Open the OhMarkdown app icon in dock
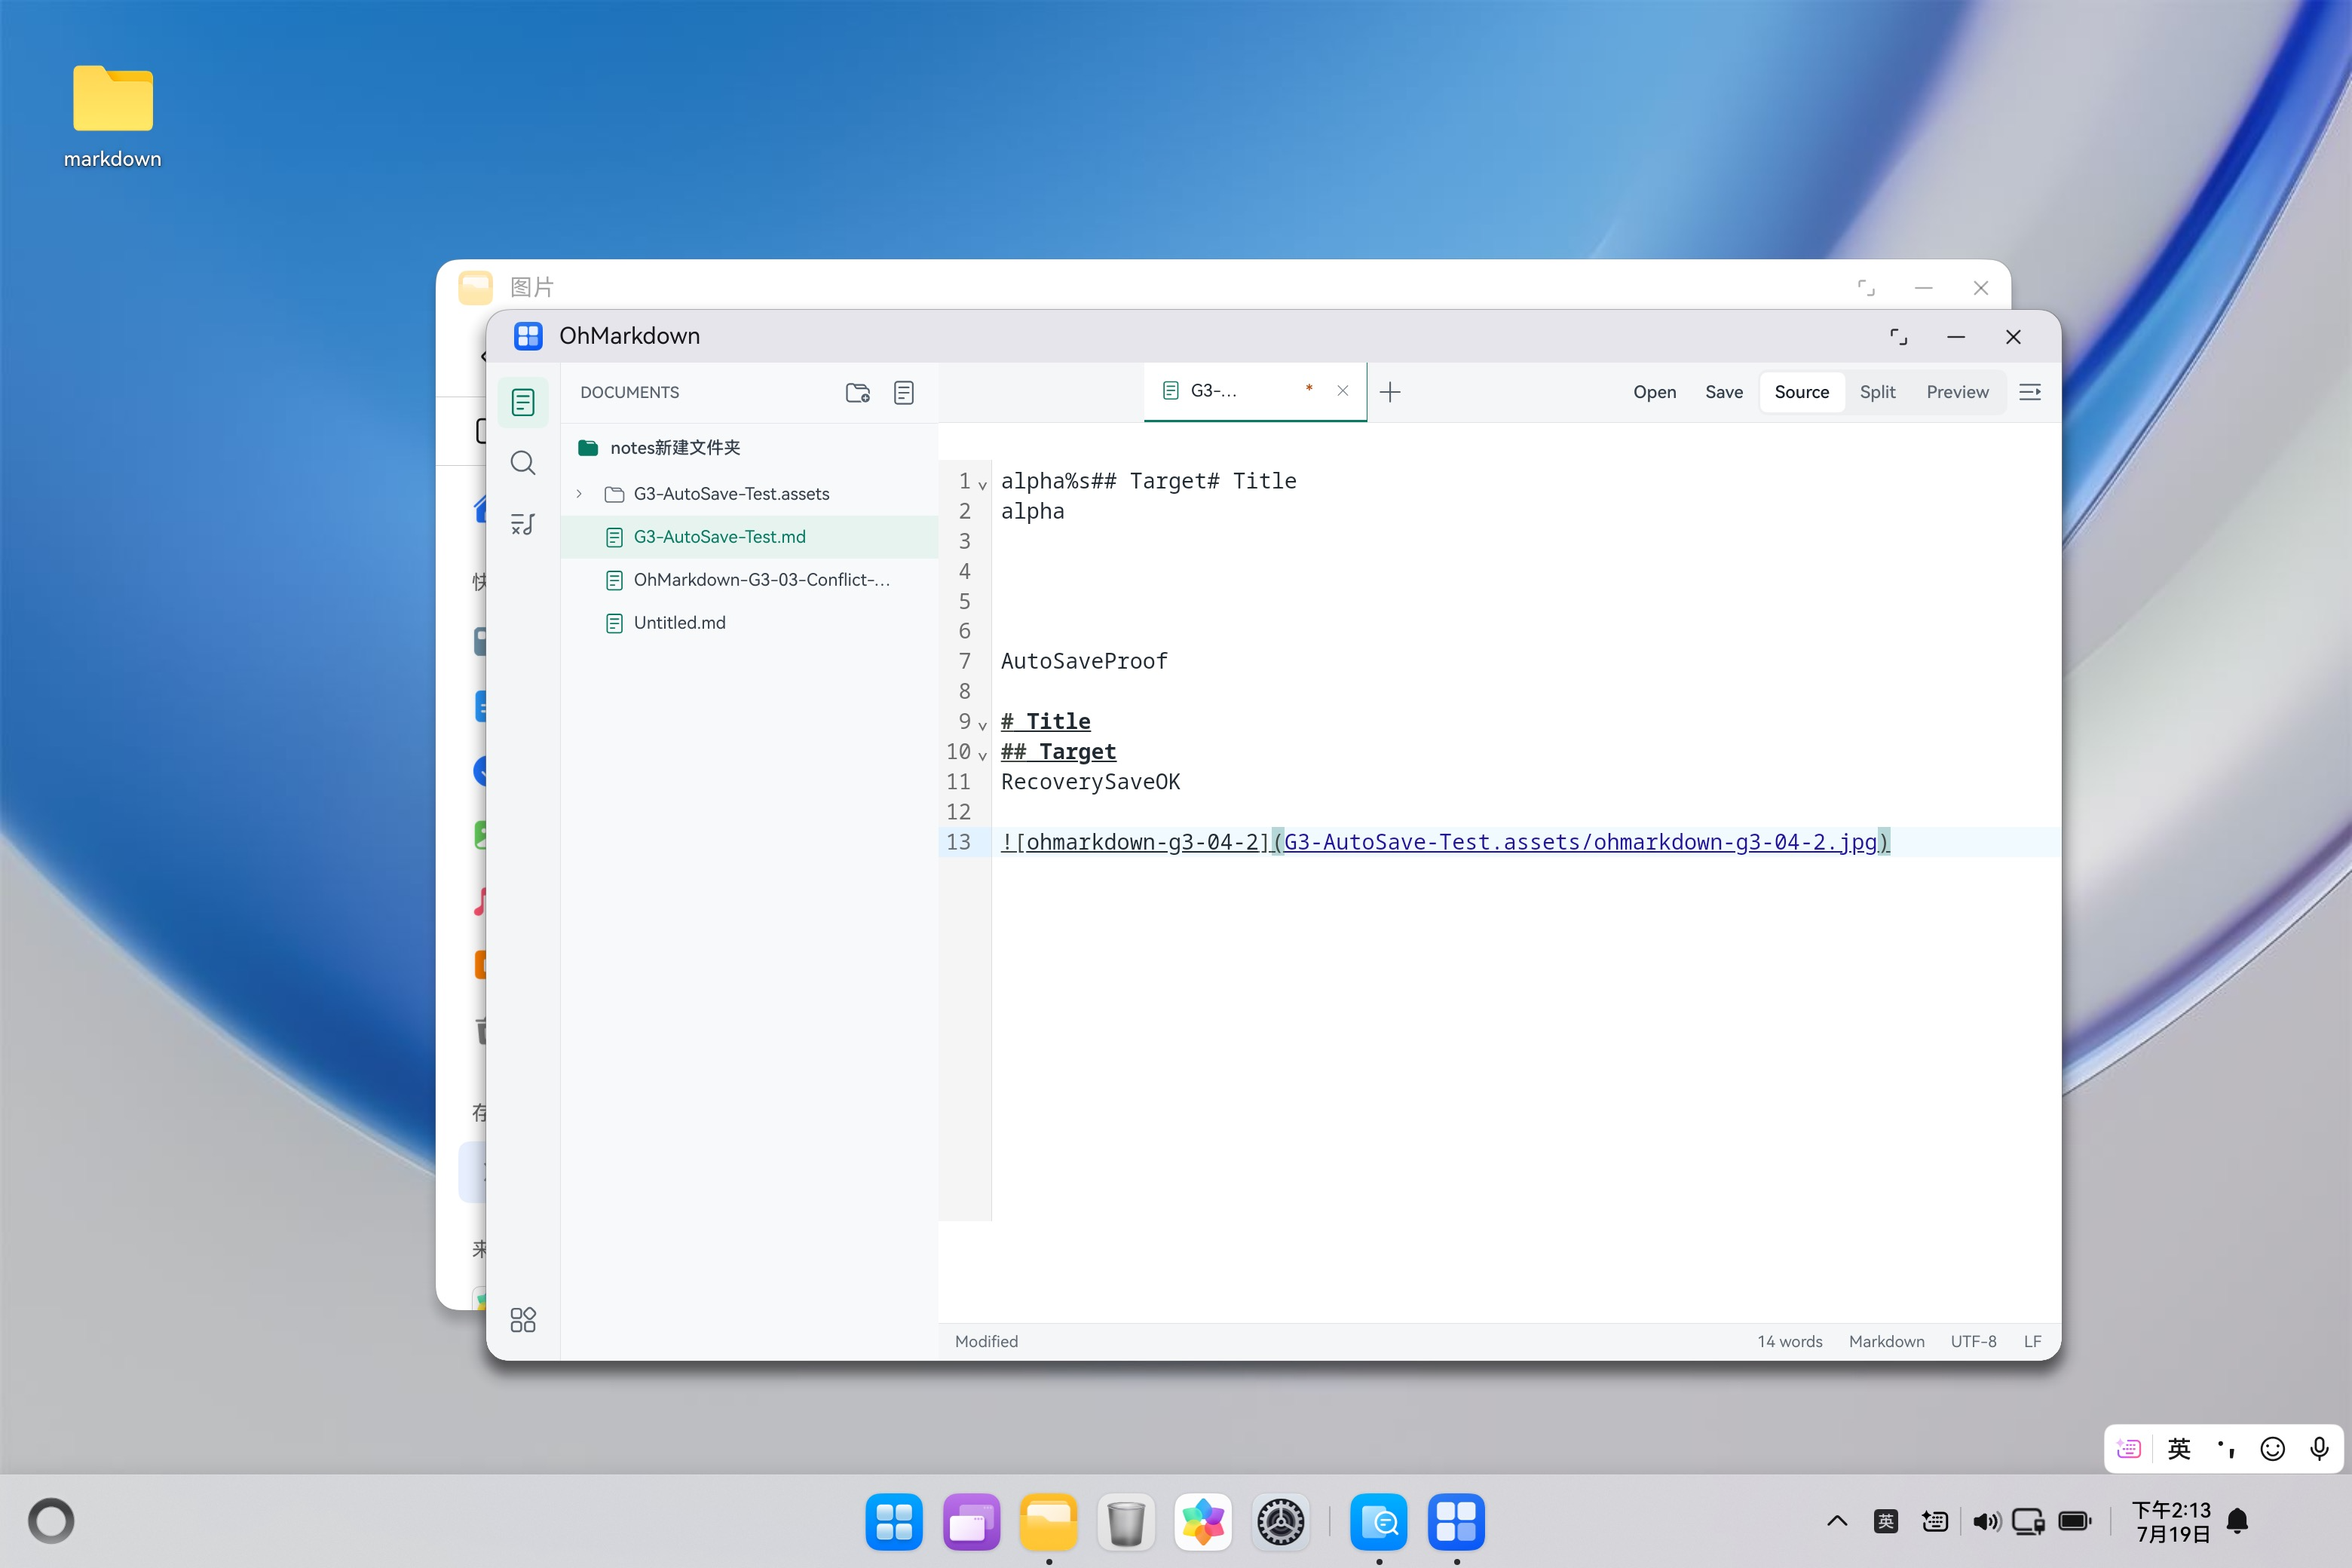Screen dimensions: 2352x1568 pyautogui.click(x=1456, y=1522)
